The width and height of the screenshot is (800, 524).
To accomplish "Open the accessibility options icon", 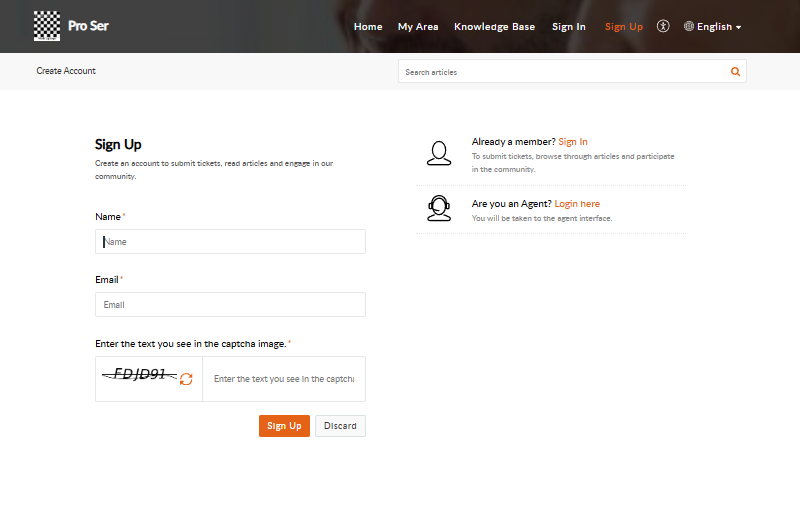I will 663,26.
